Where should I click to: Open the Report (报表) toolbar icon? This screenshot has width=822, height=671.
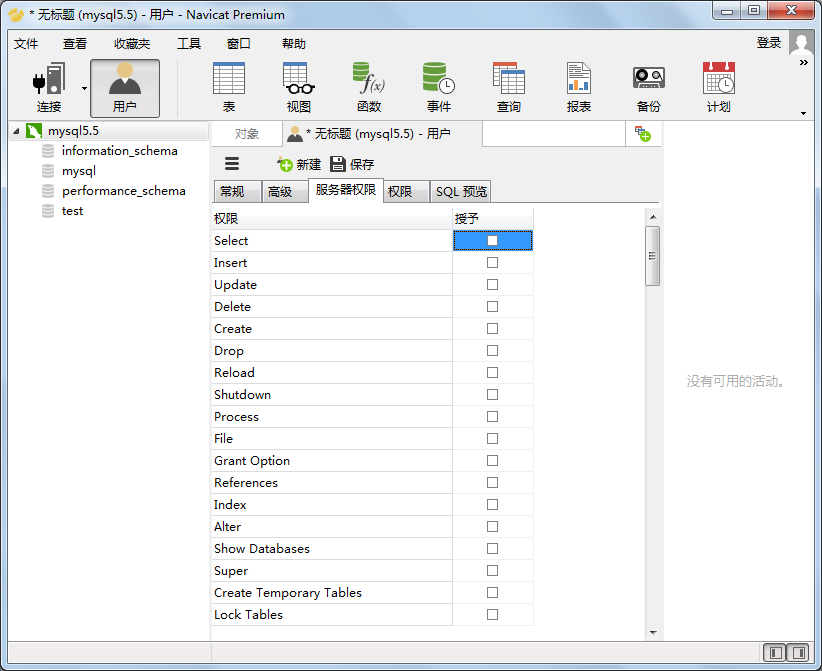tap(579, 88)
